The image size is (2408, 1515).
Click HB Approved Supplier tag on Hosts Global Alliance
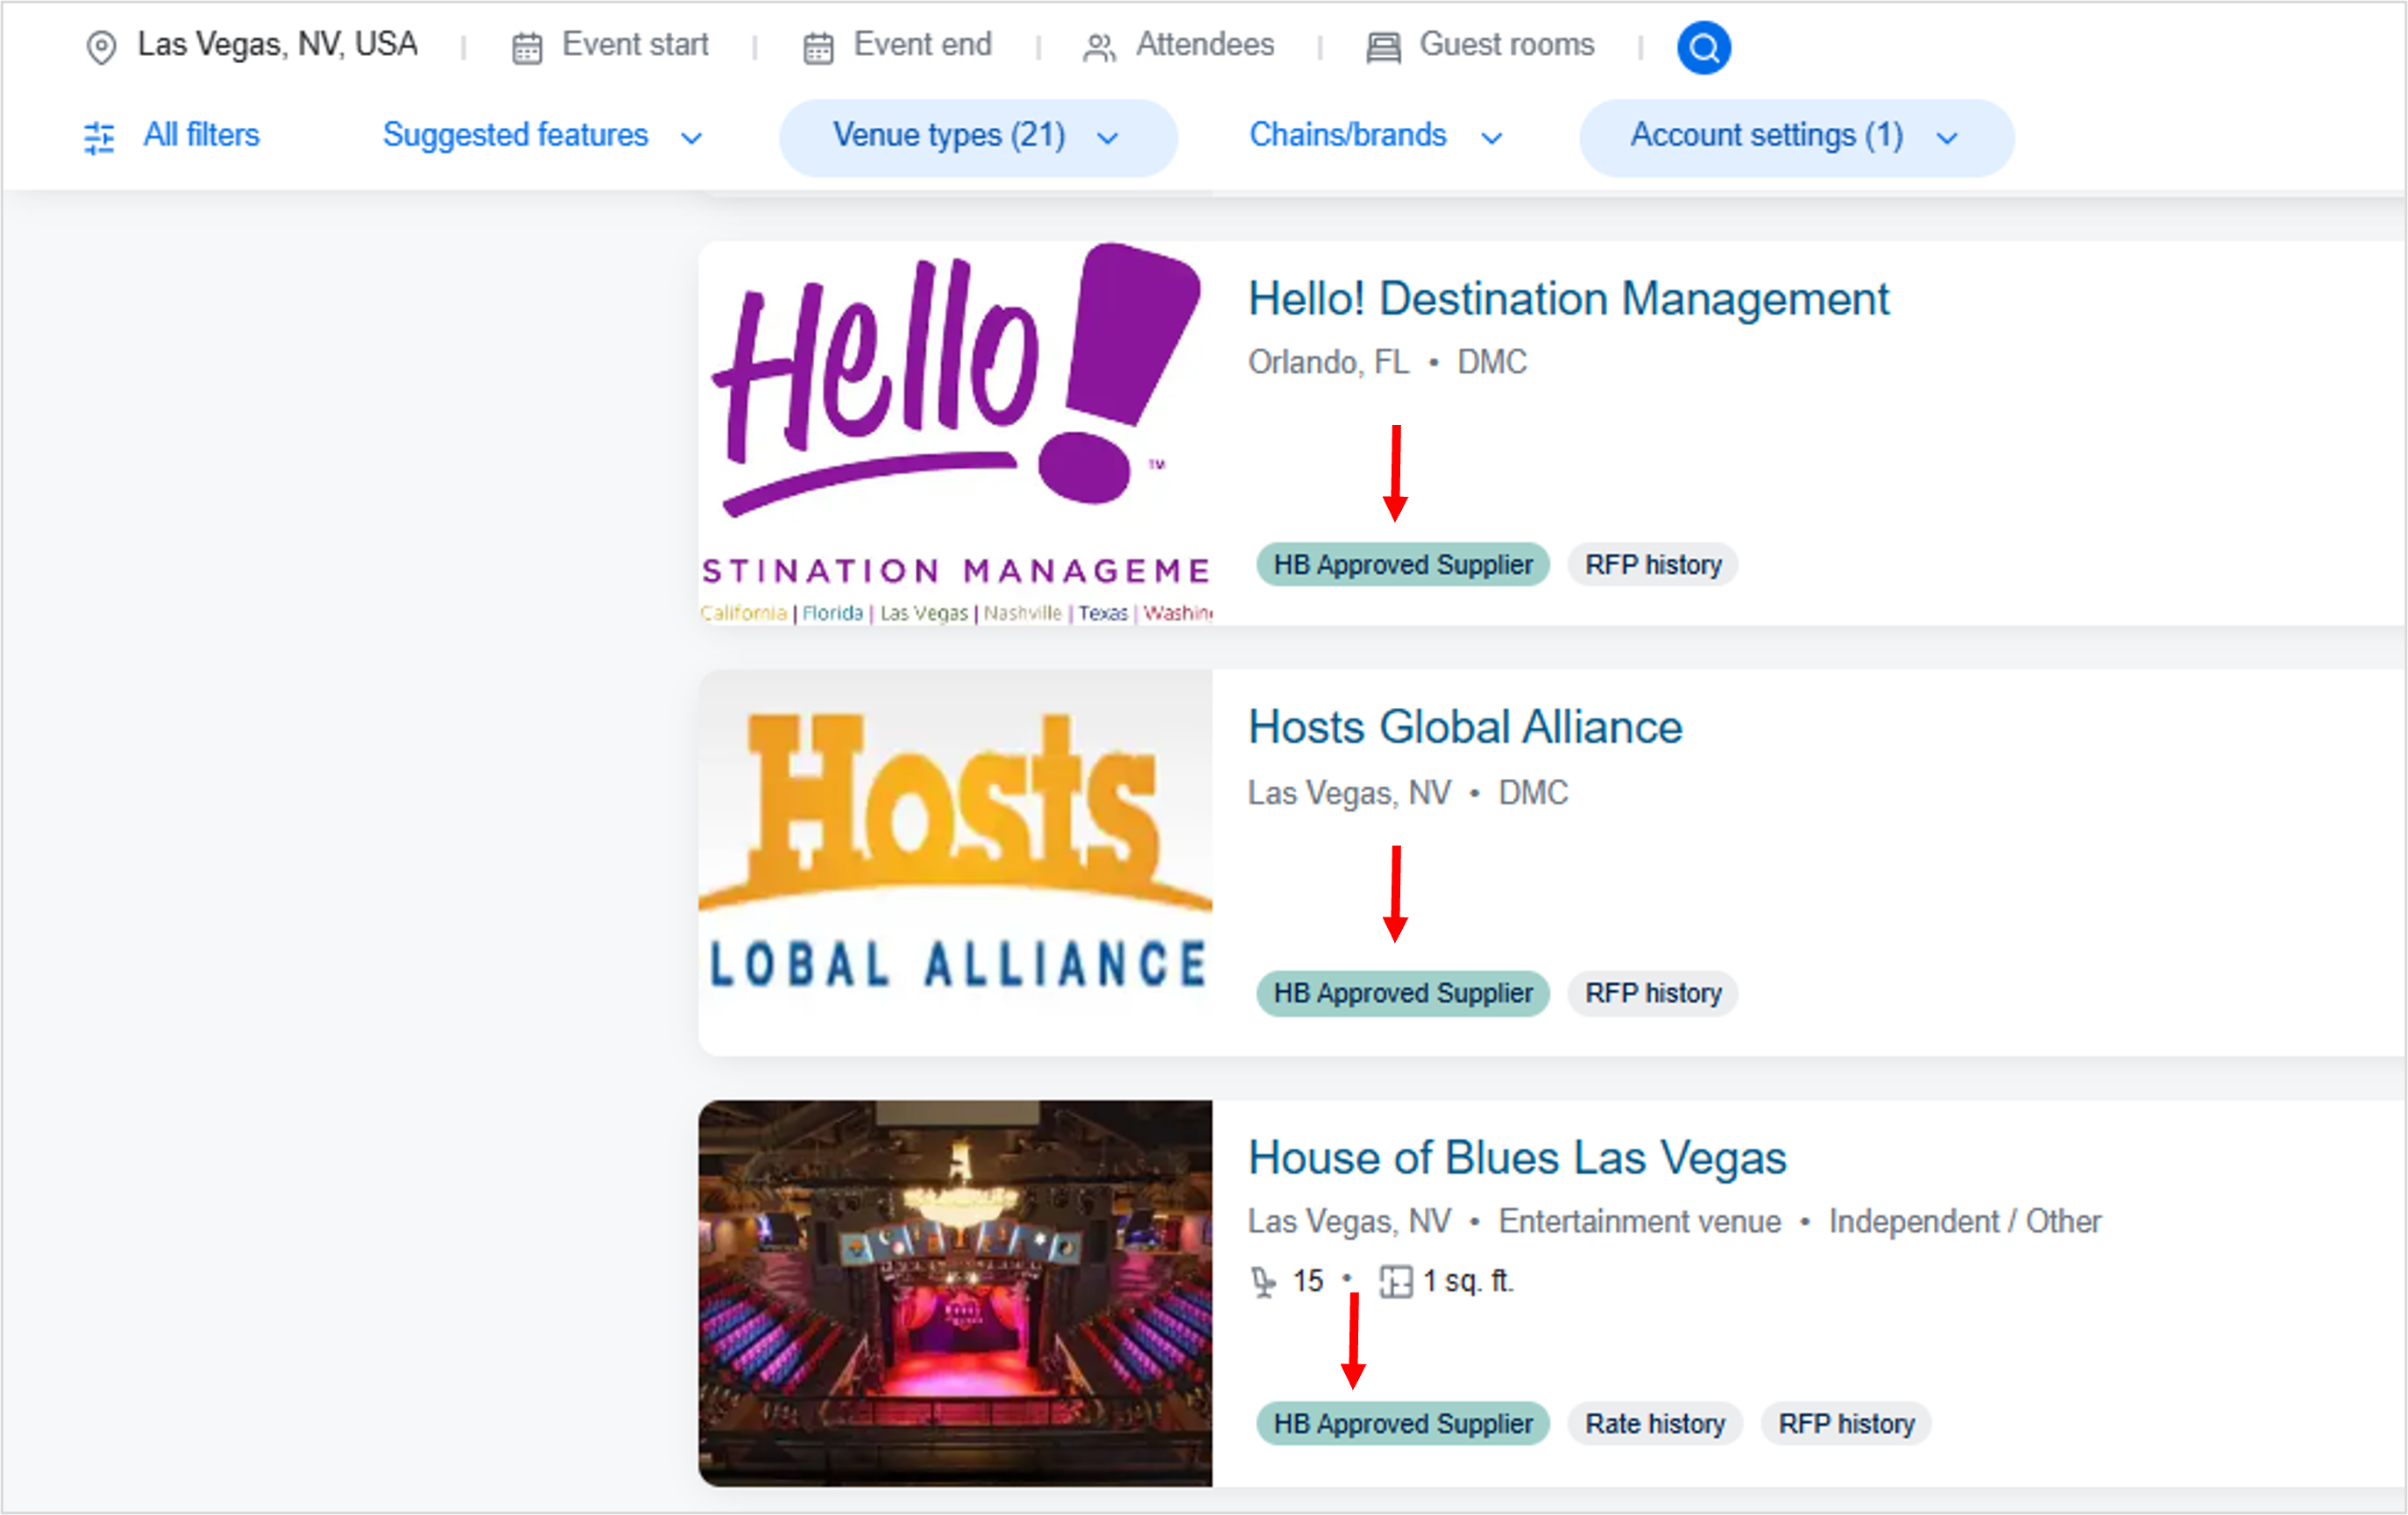[1402, 993]
